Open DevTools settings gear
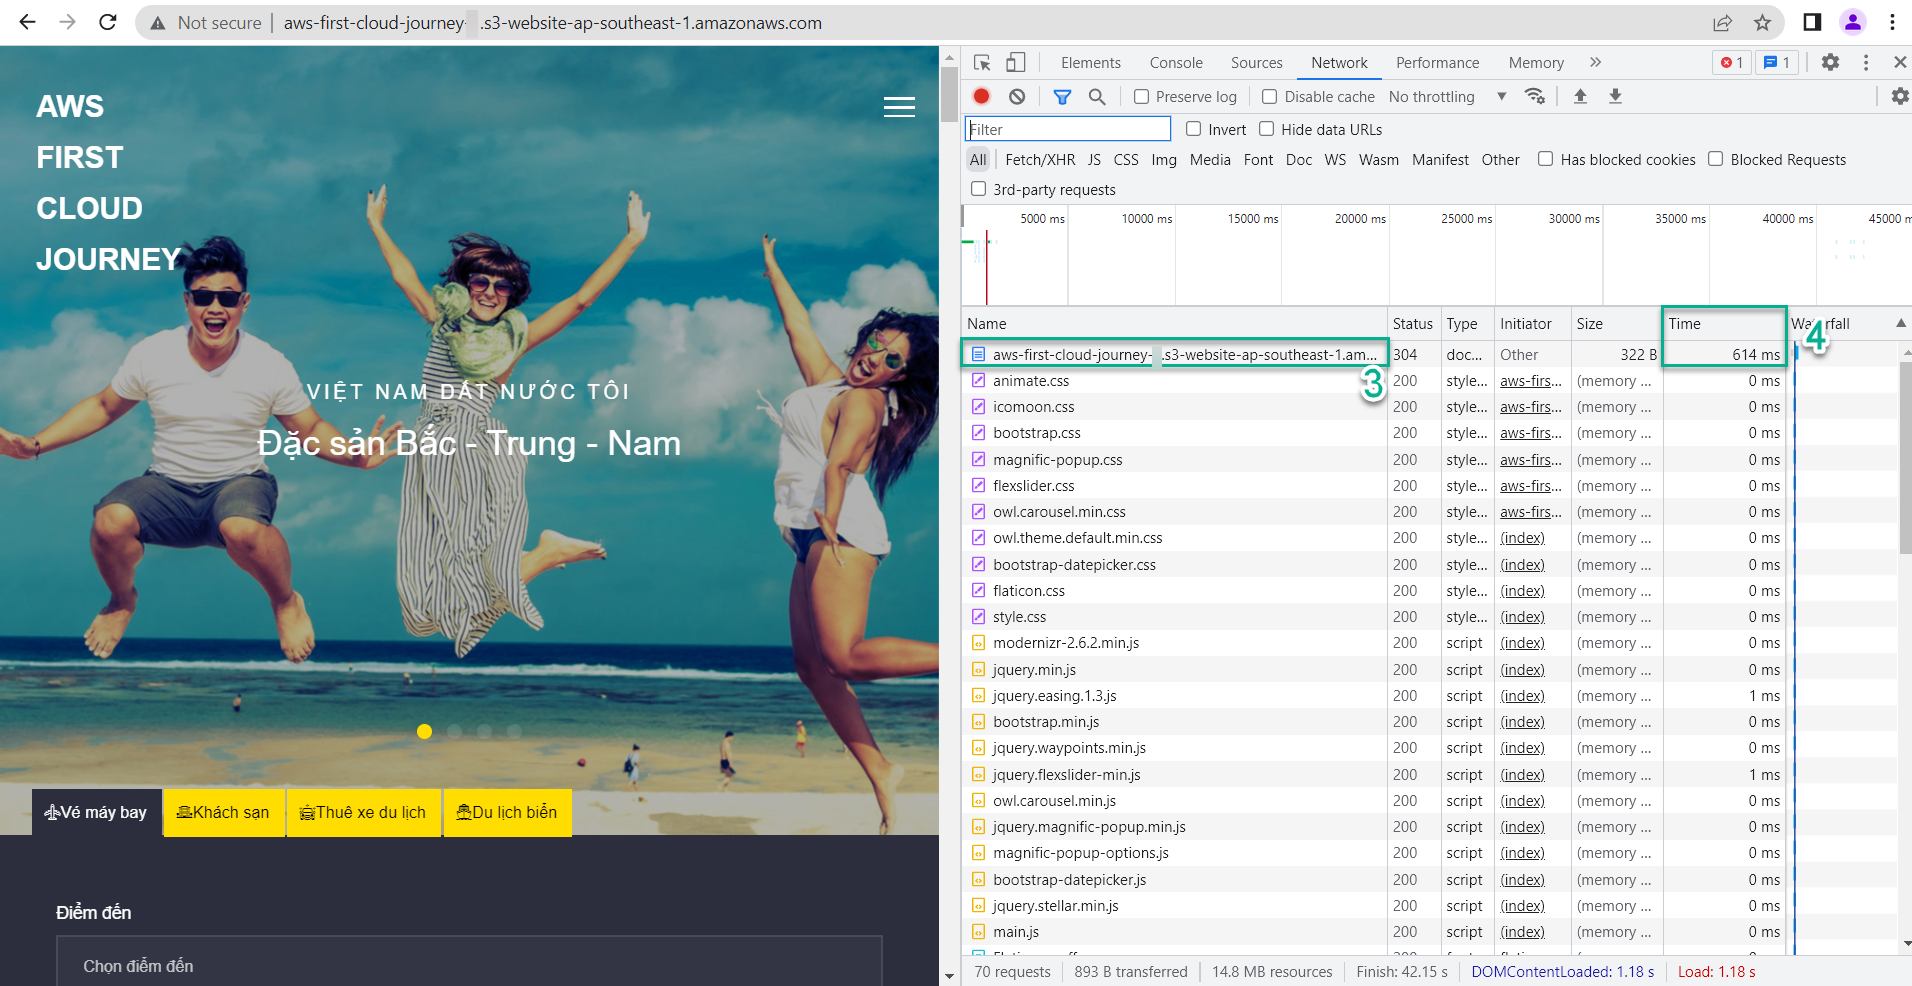 coord(1830,62)
